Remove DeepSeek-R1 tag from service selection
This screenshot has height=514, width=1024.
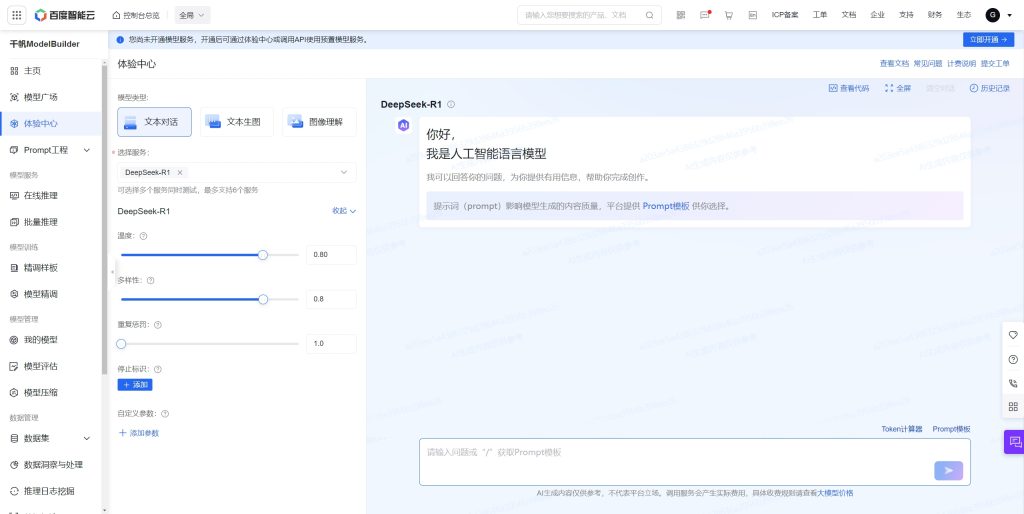coord(180,172)
